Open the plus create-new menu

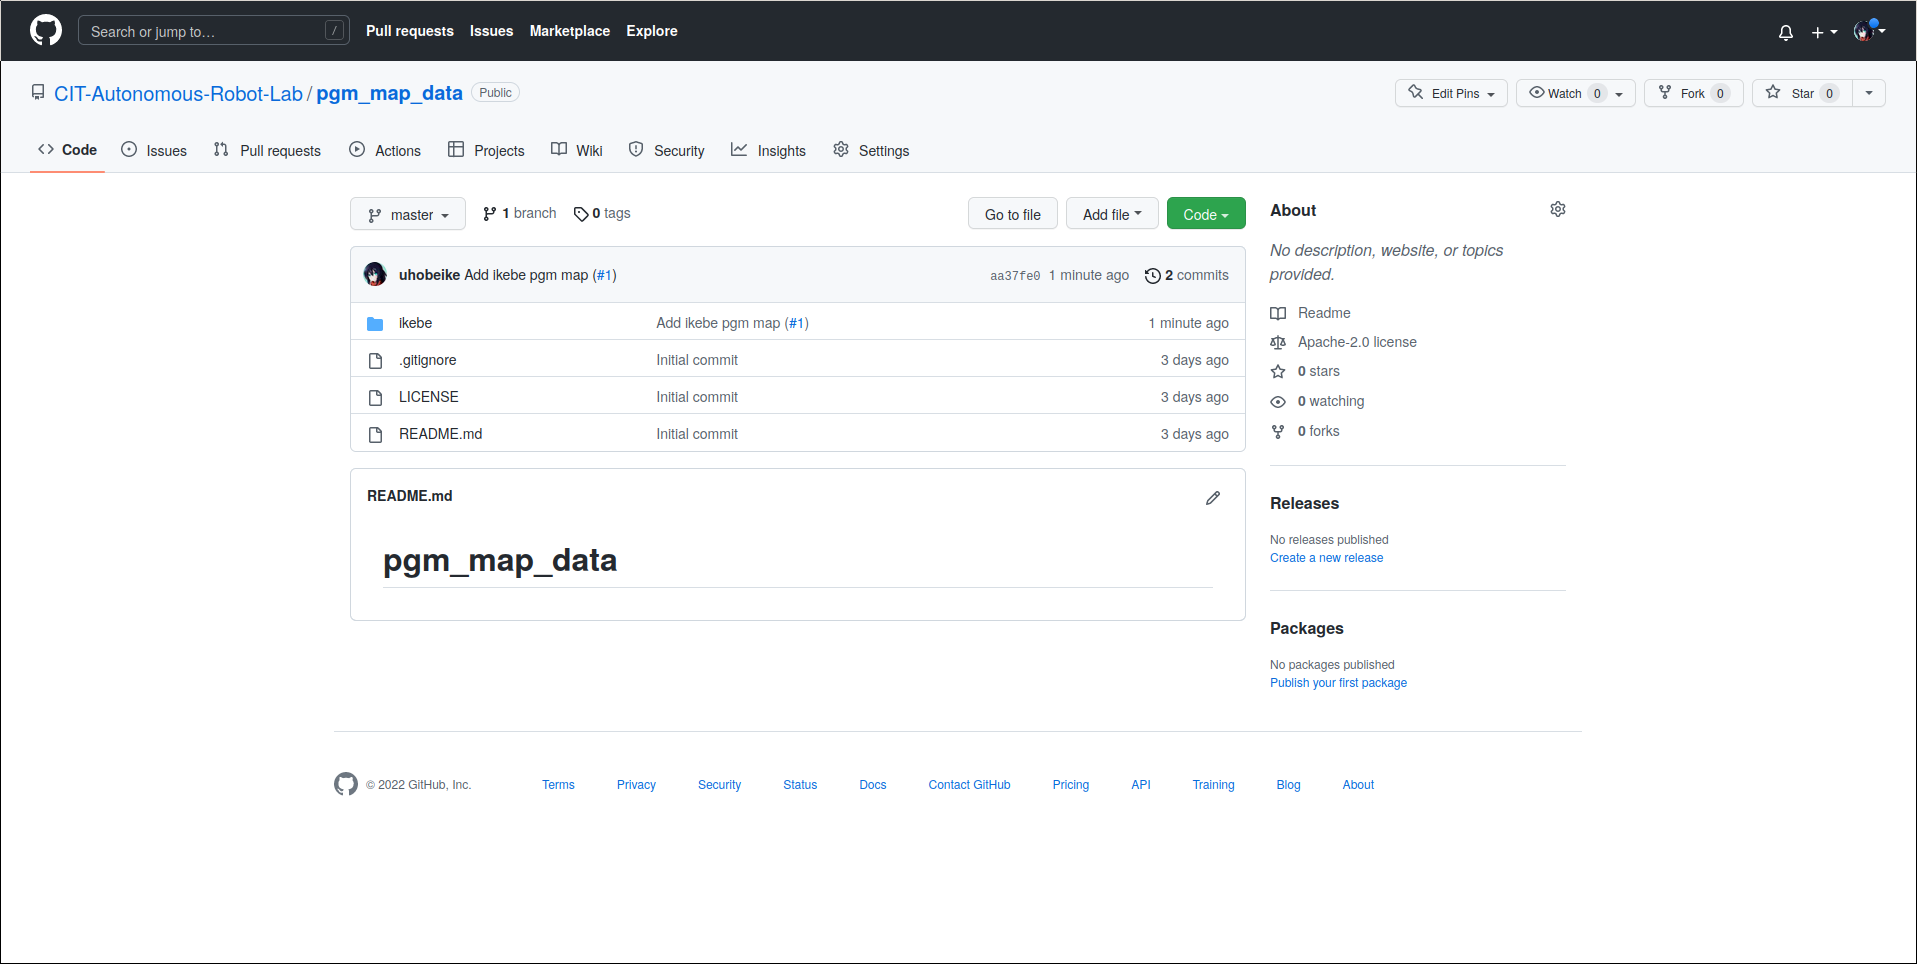click(1824, 32)
